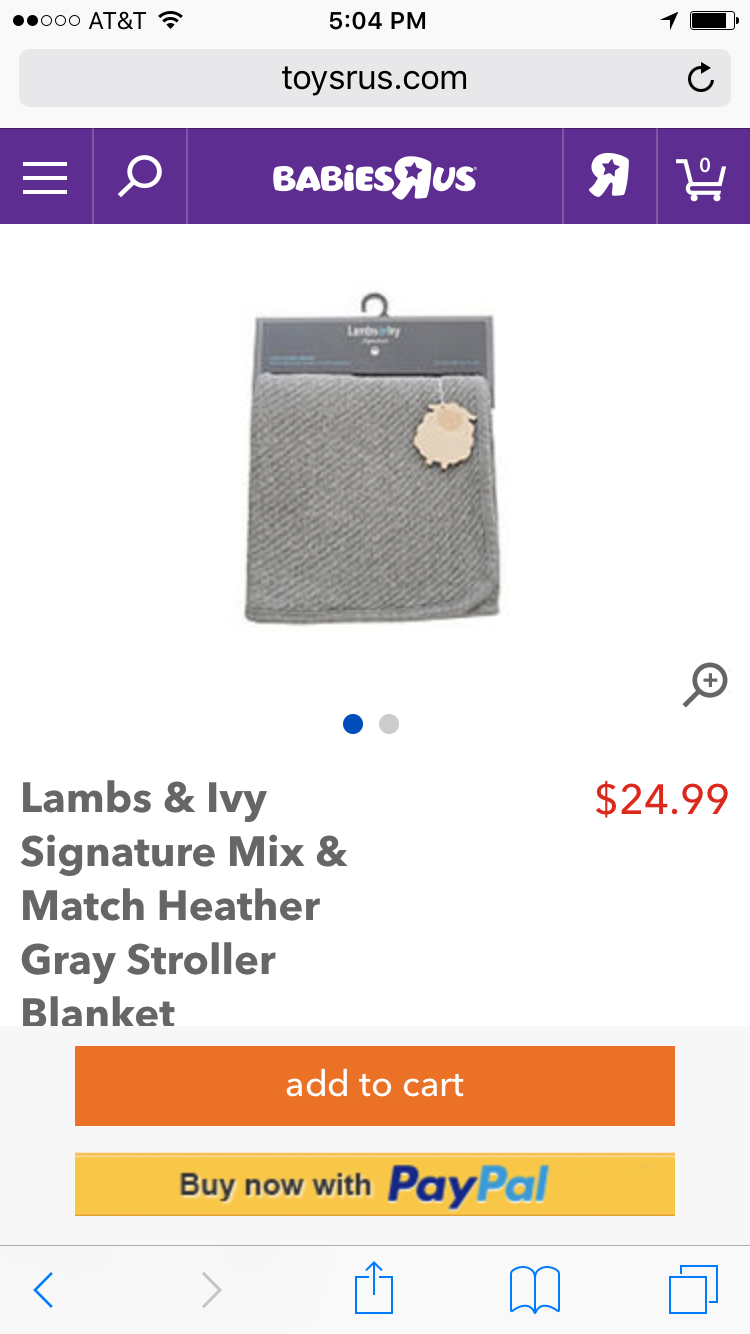Open the hamburger navigation menu
750x1334 pixels.
pos(45,177)
